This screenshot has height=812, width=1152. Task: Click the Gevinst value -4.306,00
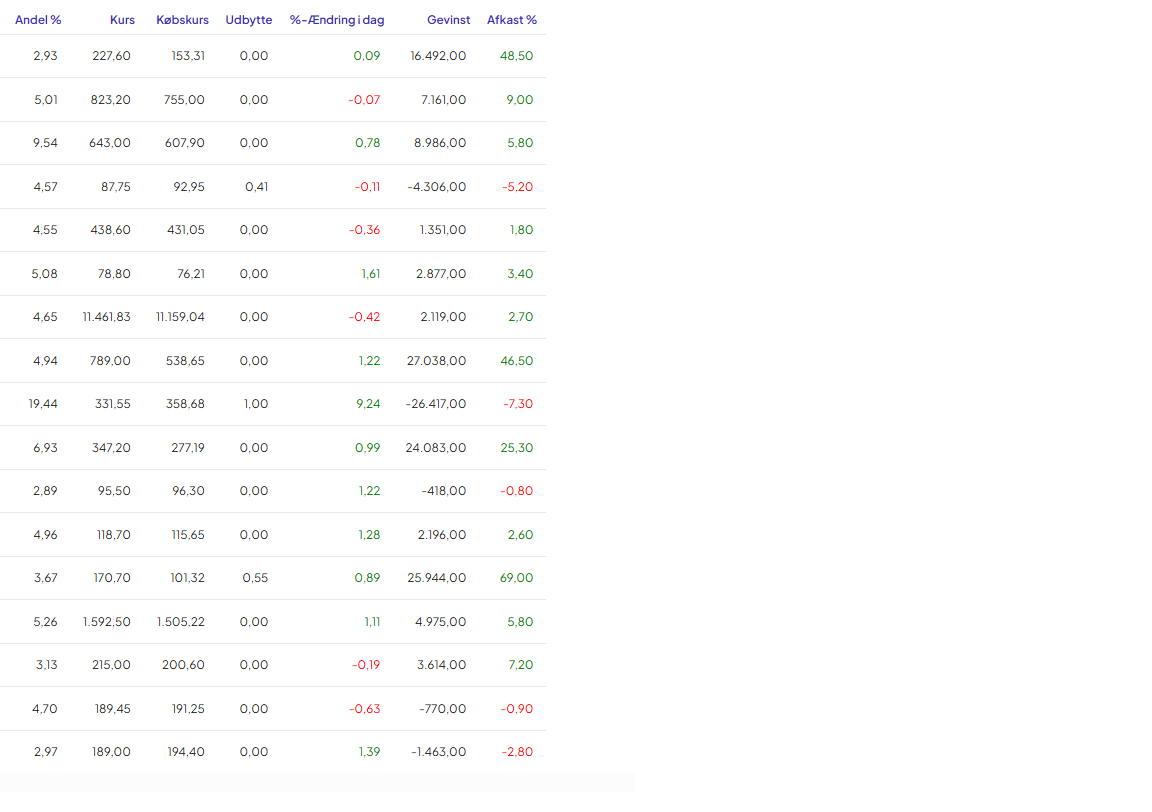[x=437, y=187]
